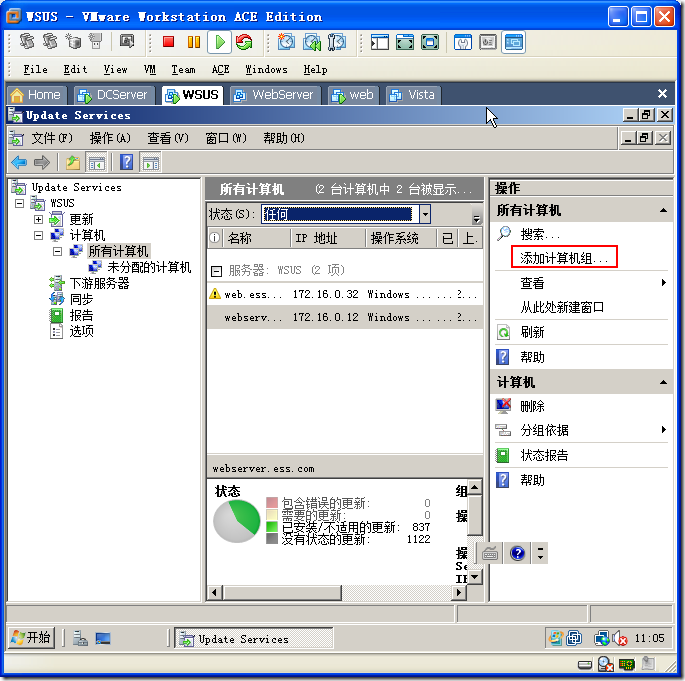Select the webserv computer row 172.16.0.12
The height and width of the screenshot is (681, 685).
(345, 317)
